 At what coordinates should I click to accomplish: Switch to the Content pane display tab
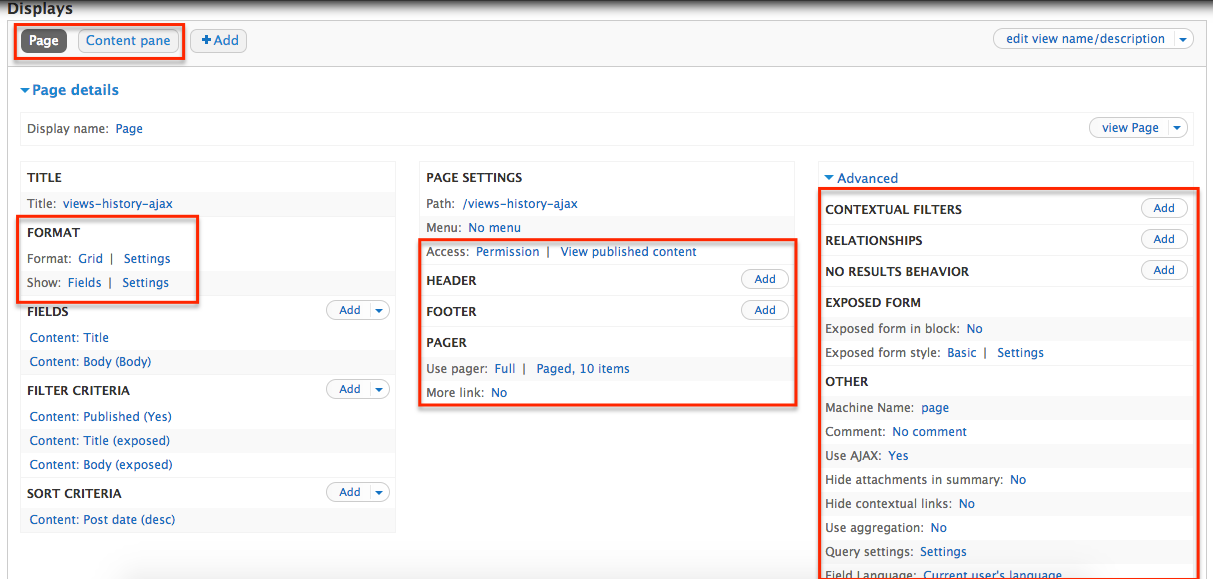[128, 40]
